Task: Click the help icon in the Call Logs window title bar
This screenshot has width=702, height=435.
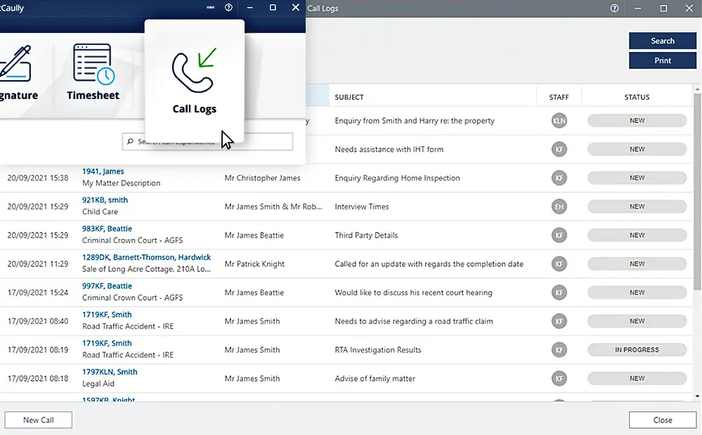Action: point(614,8)
